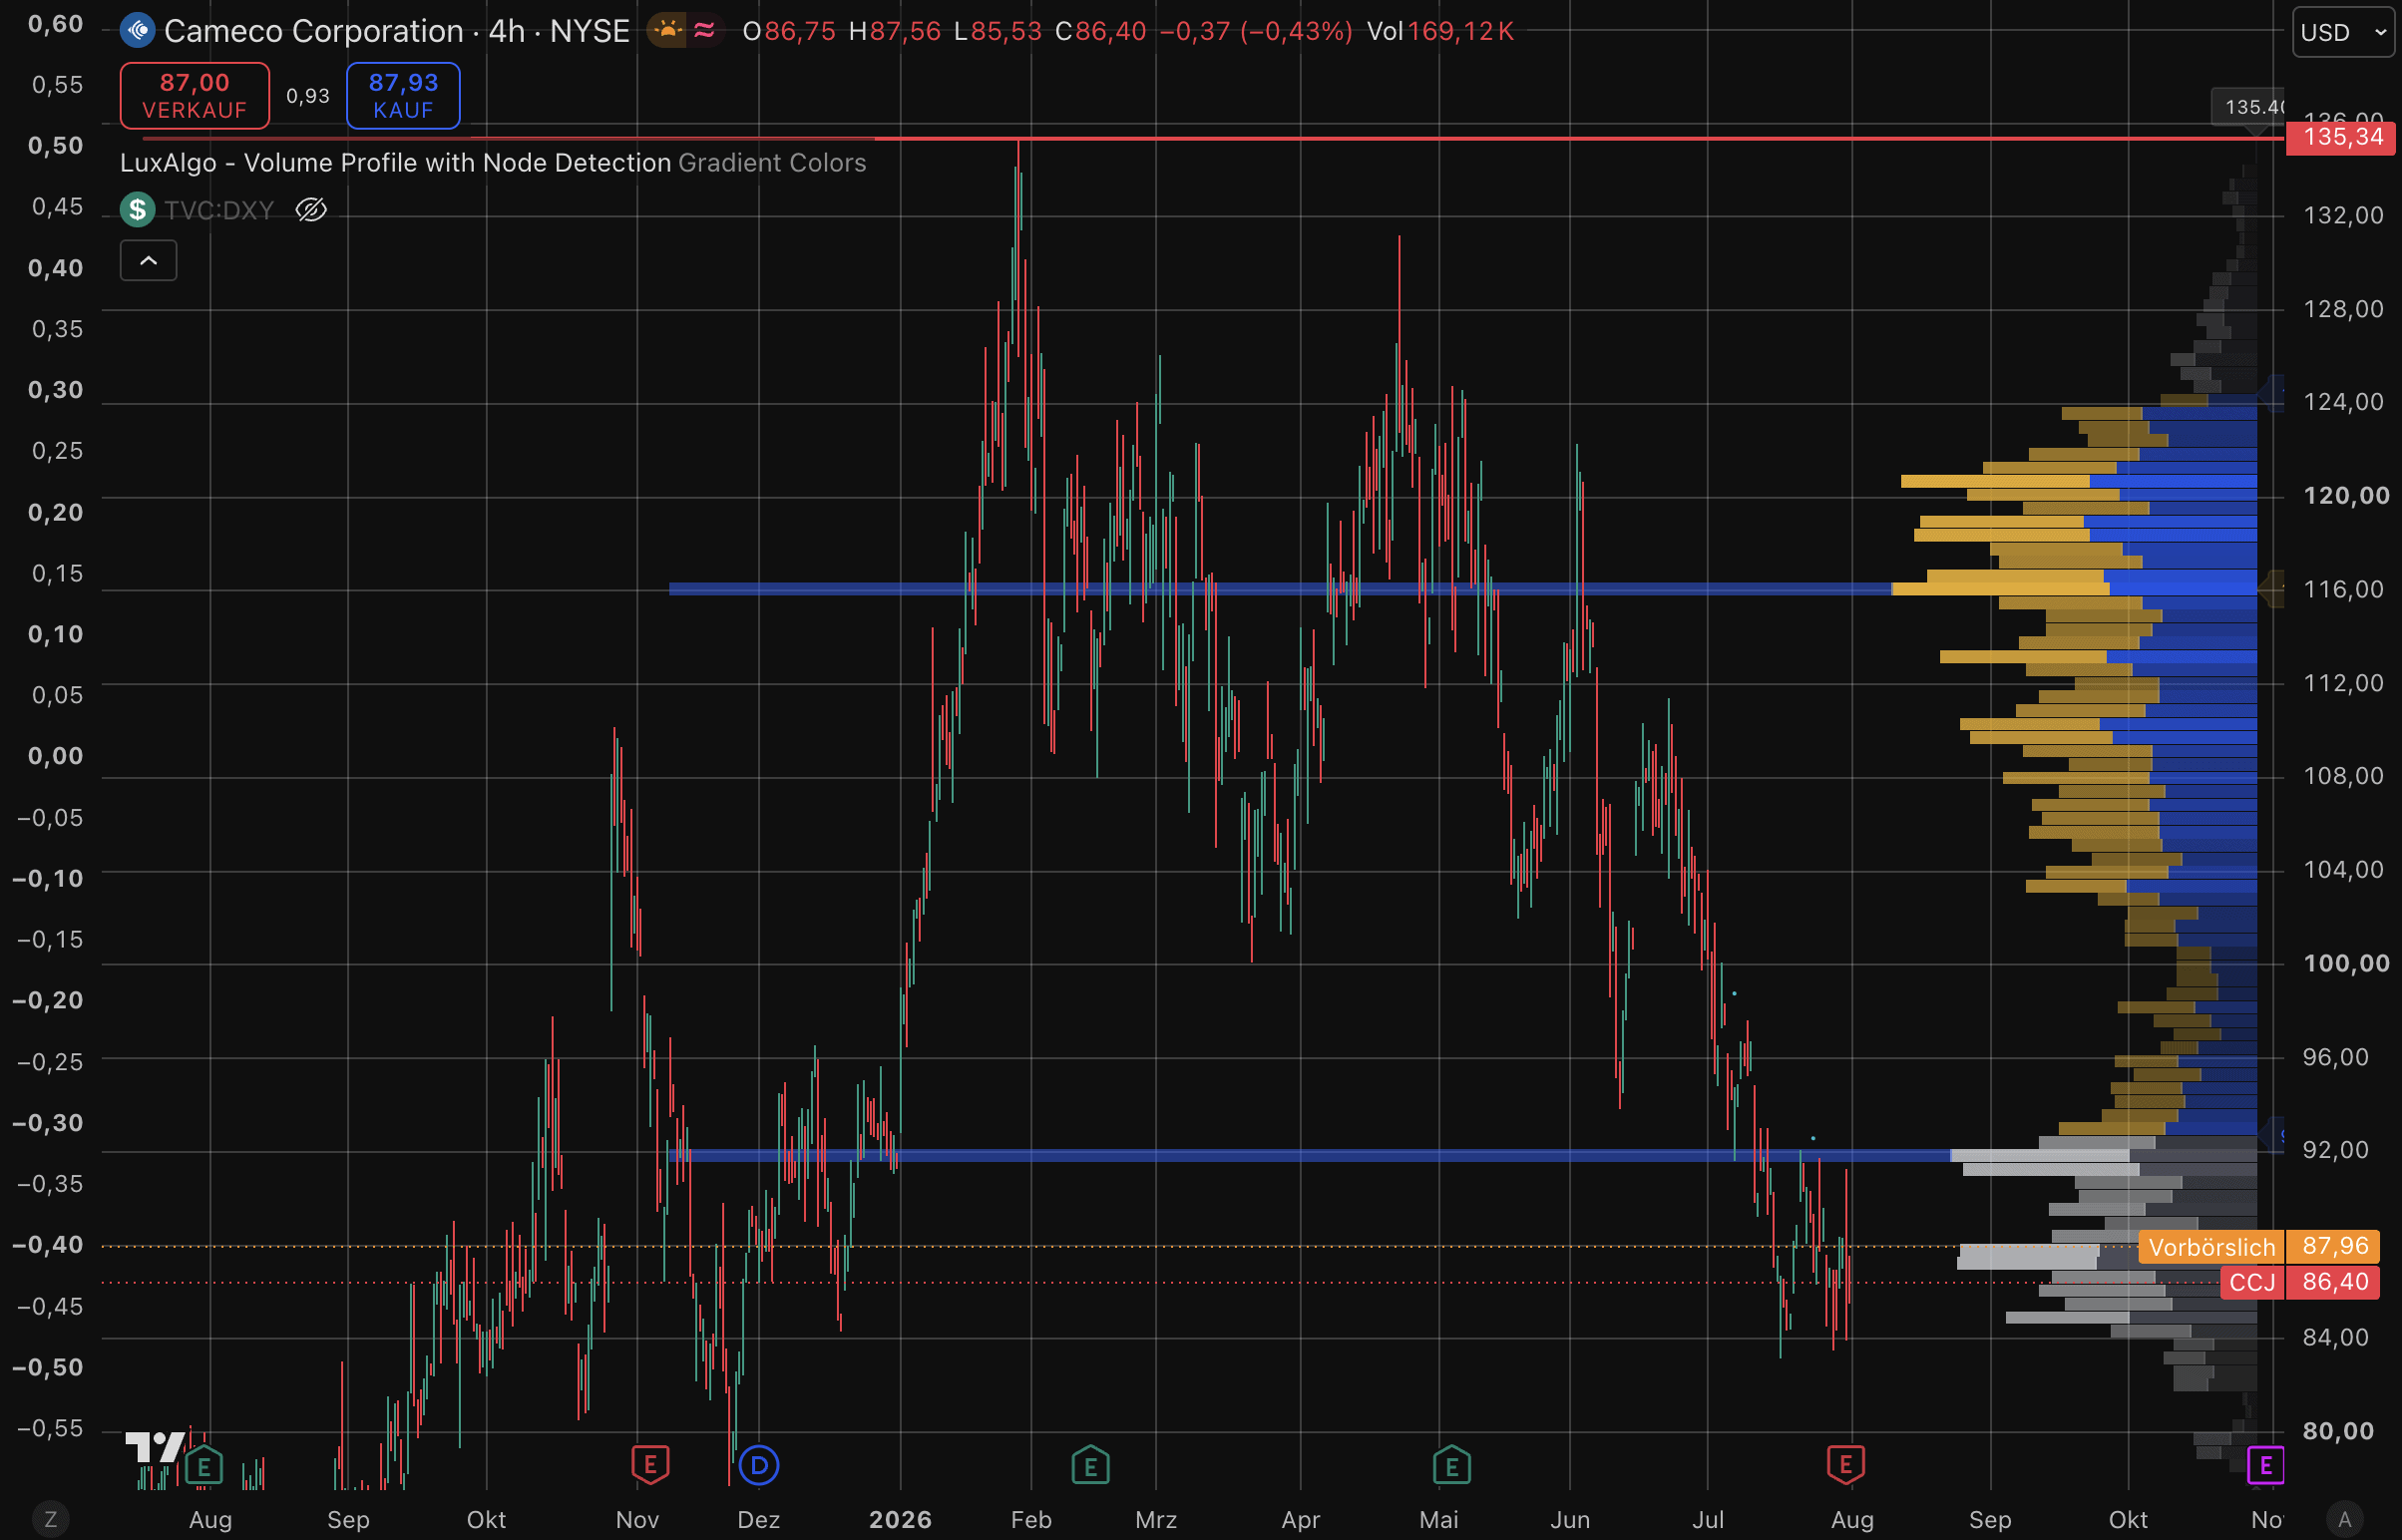Click the −0,55 left scale label
The image size is (2402, 1540).
(50, 1428)
